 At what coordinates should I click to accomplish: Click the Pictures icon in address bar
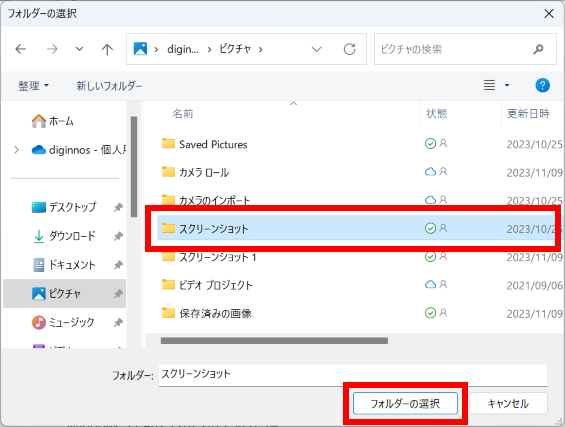coord(140,49)
